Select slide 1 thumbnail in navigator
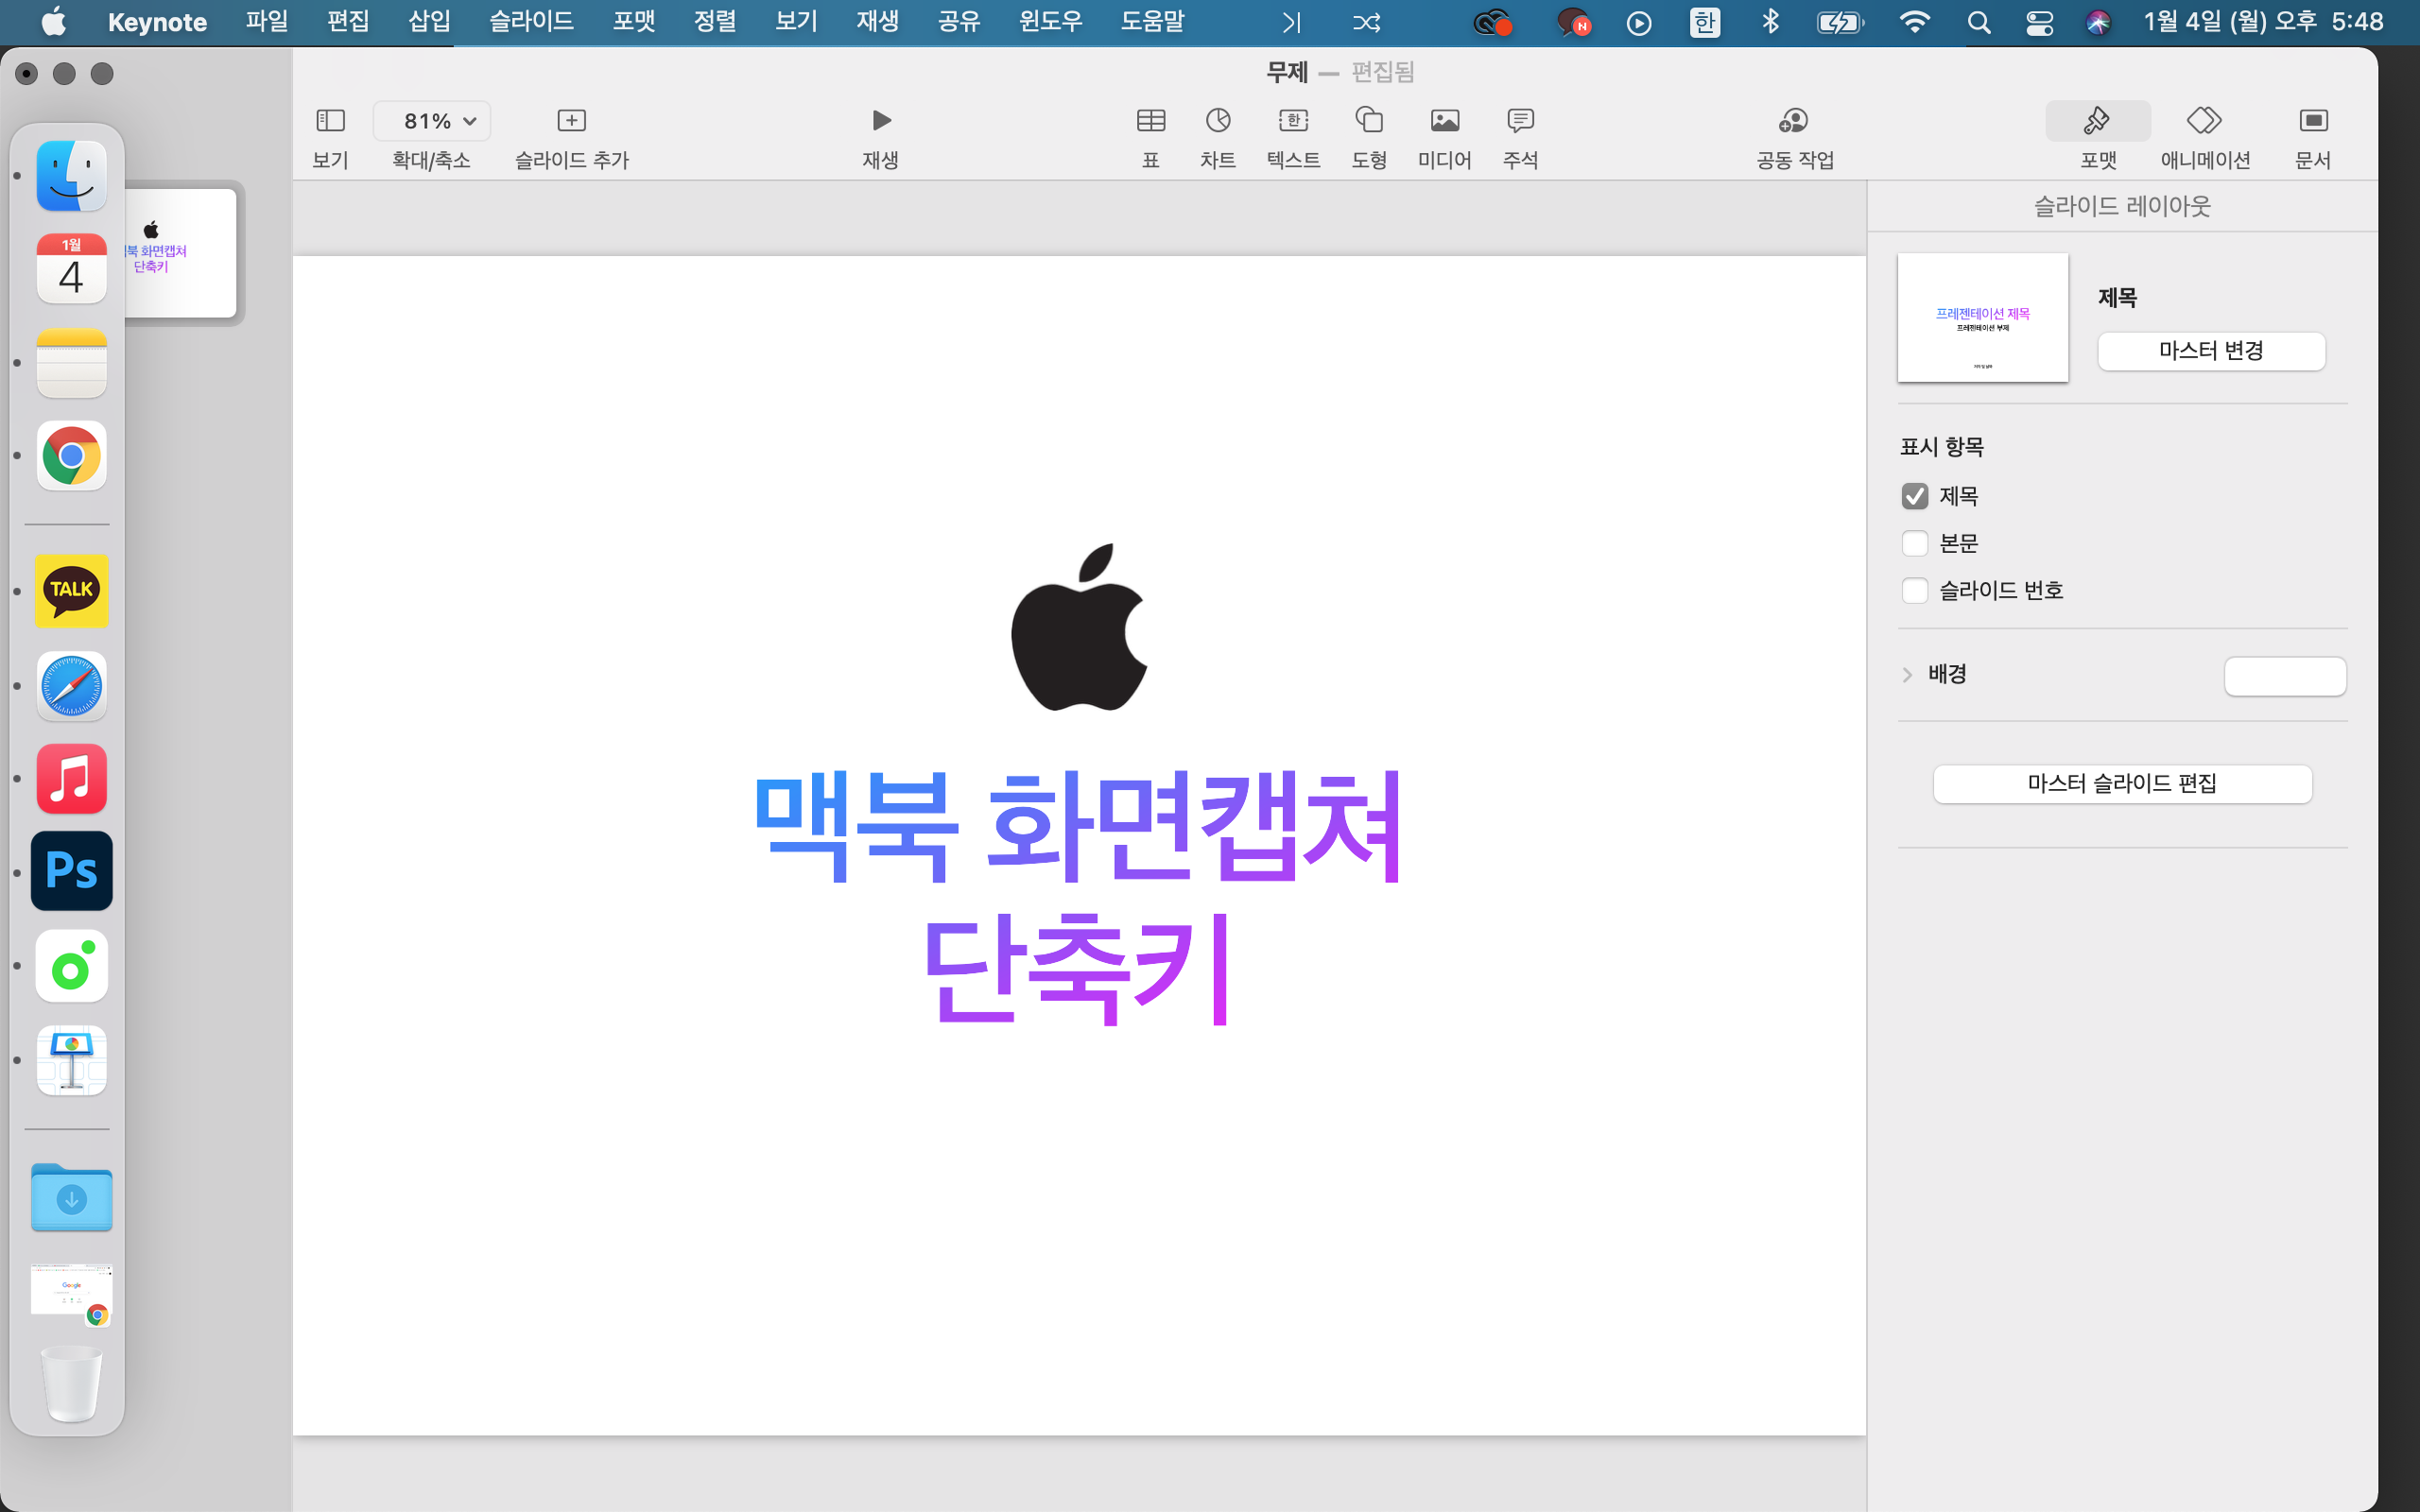 click(x=180, y=253)
